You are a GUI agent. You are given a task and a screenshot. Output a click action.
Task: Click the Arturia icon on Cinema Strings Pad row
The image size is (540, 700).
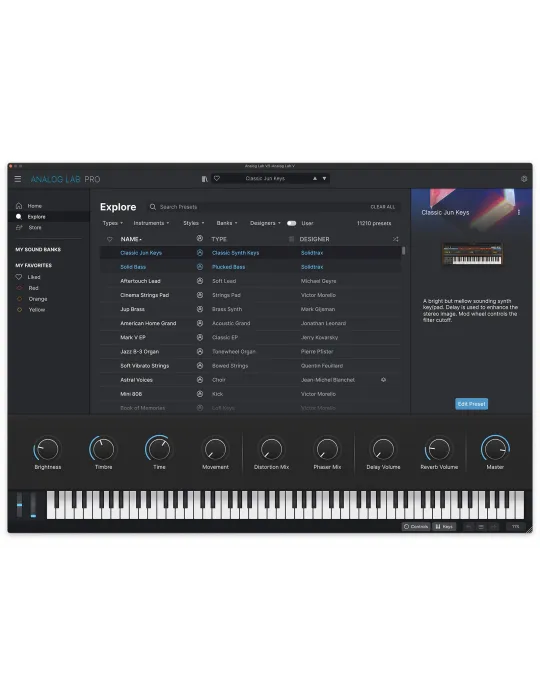(x=200, y=295)
